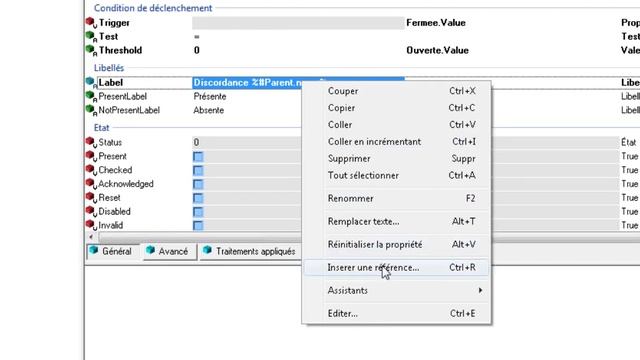Click the Status value field
This screenshot has height=360, width=640.
247,142
